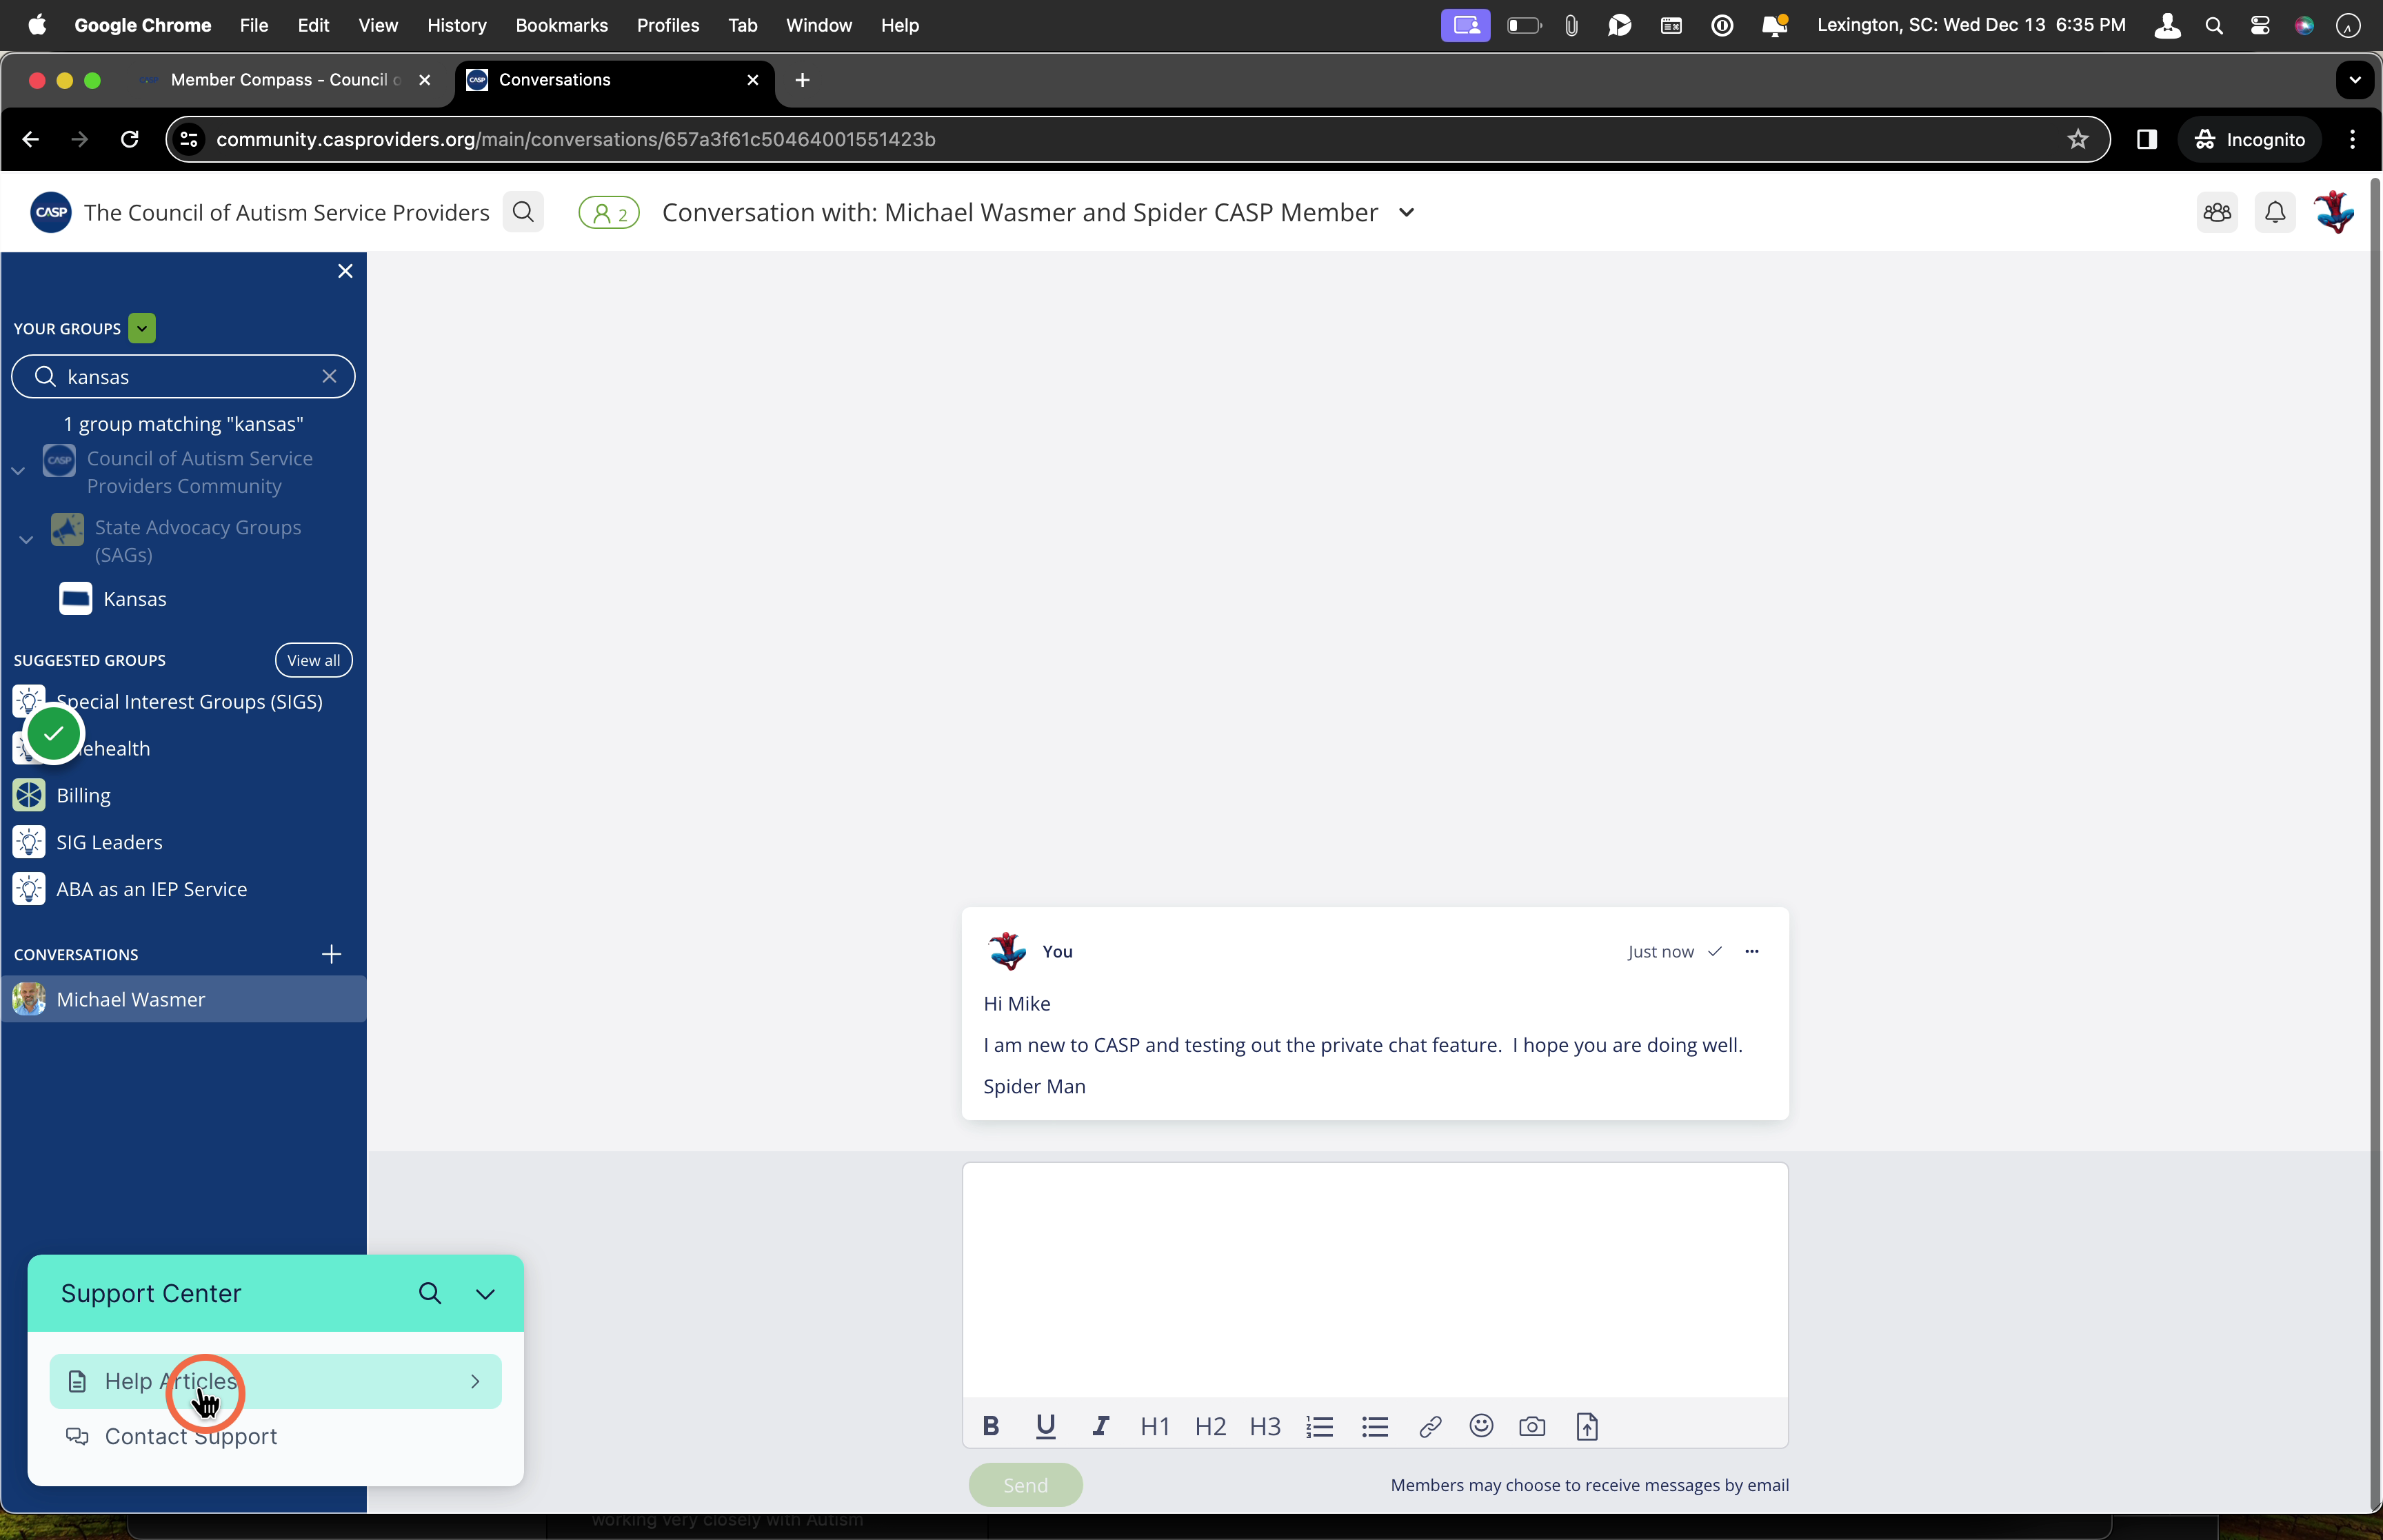
Task: Close the left sidebar panel
Action: click(x=345, y=271)
